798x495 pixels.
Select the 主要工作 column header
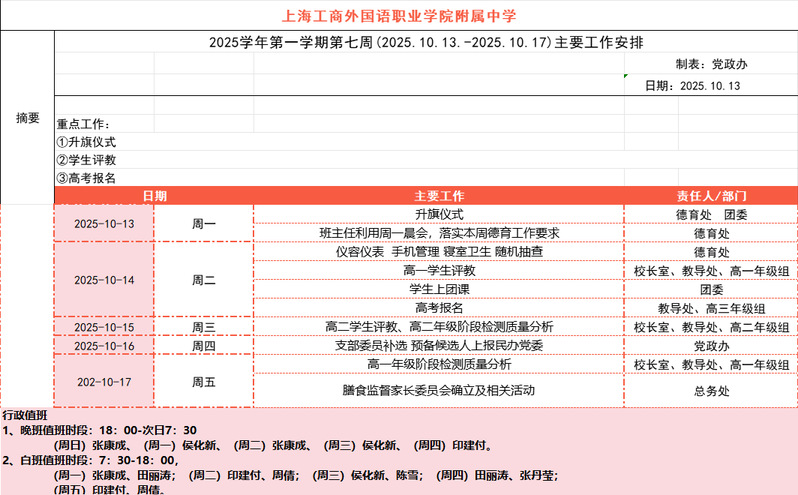click(x=439, y=196)
